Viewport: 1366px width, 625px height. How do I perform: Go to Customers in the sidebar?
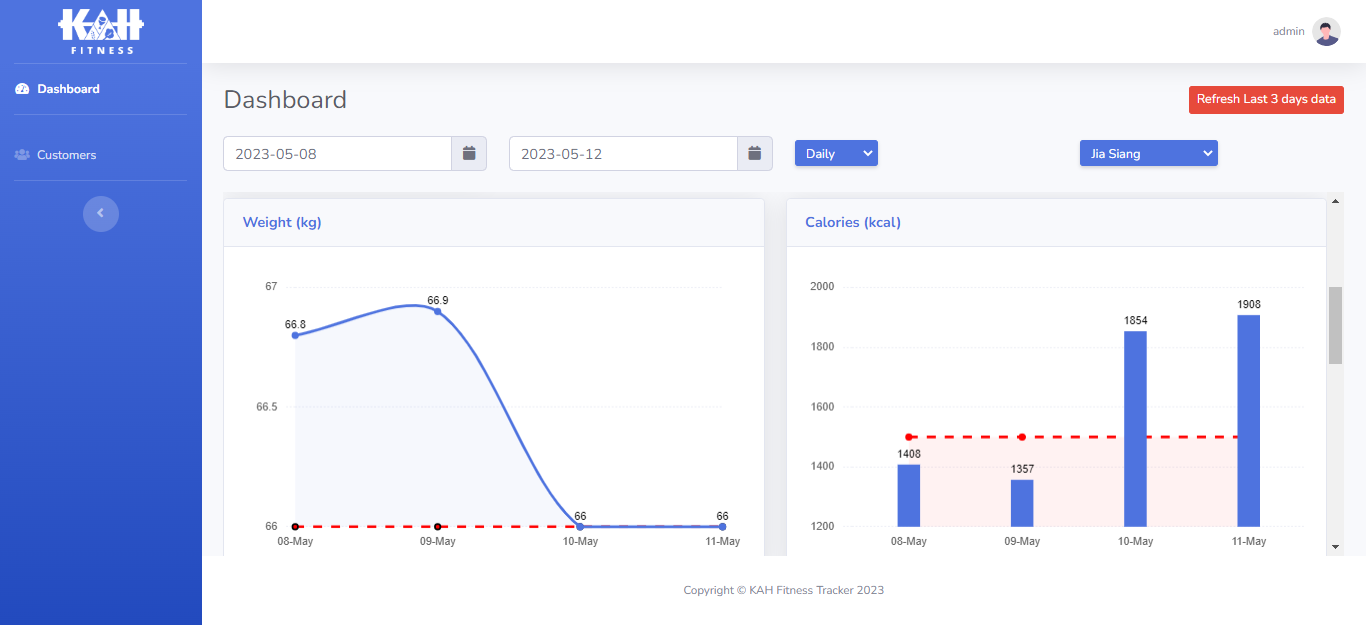(x=66, y=155)
